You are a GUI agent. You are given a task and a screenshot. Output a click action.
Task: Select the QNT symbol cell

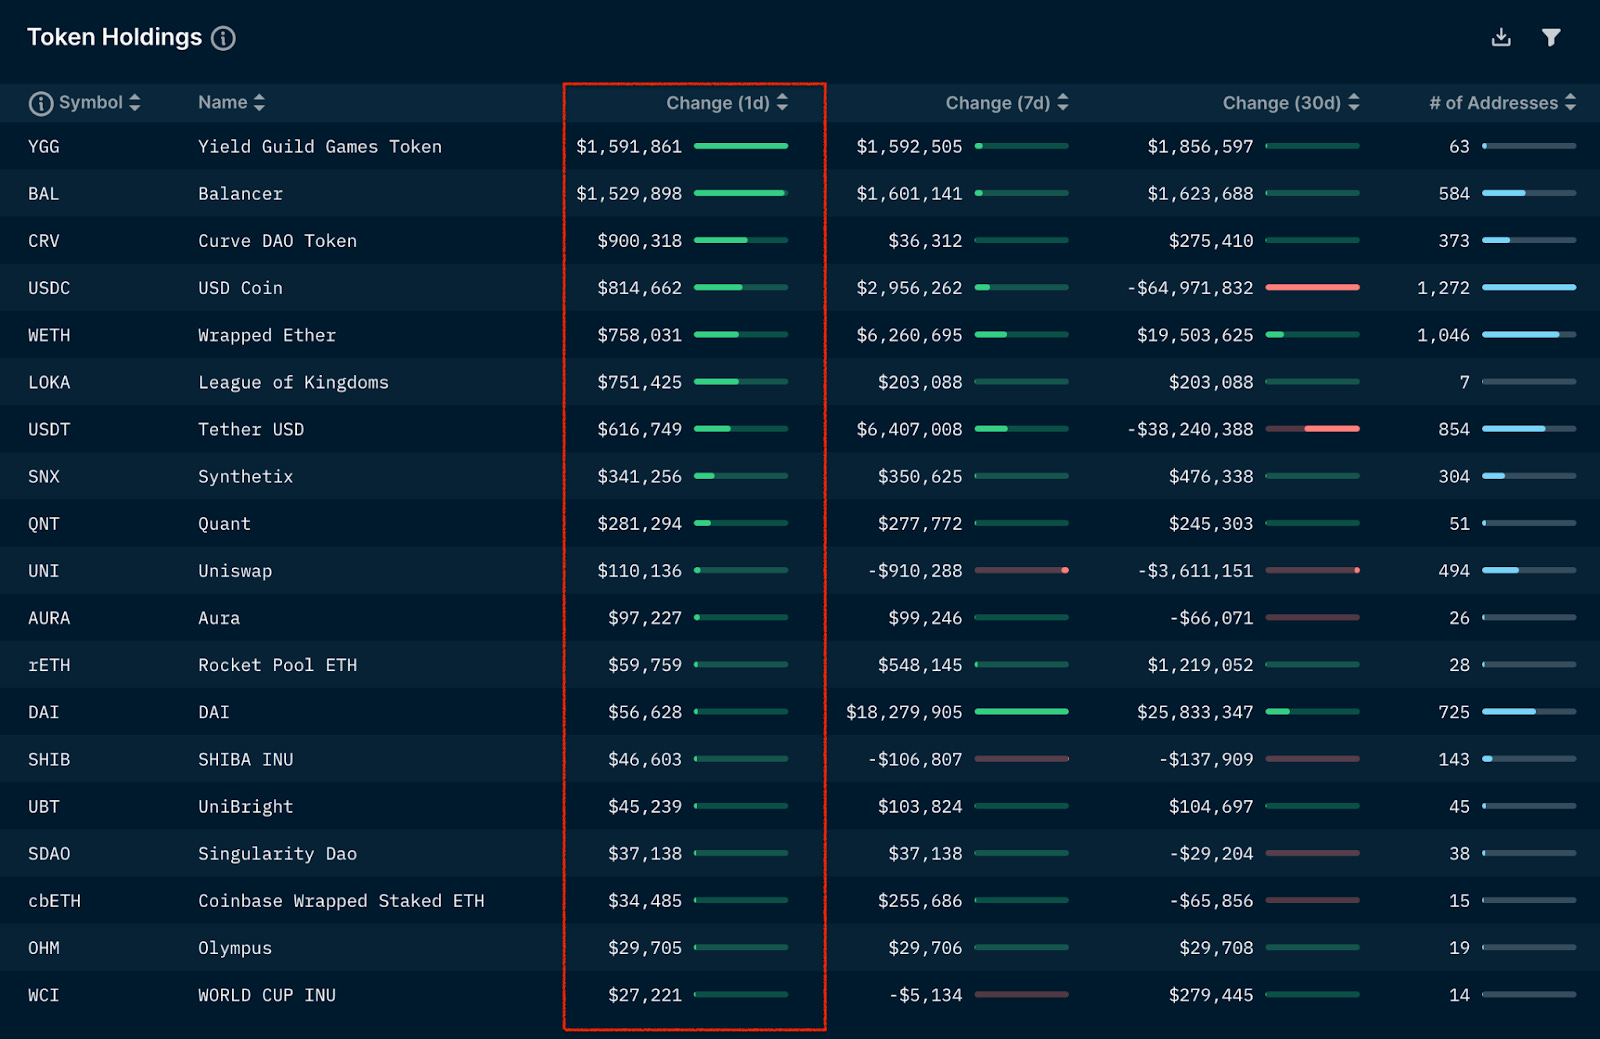44,523
